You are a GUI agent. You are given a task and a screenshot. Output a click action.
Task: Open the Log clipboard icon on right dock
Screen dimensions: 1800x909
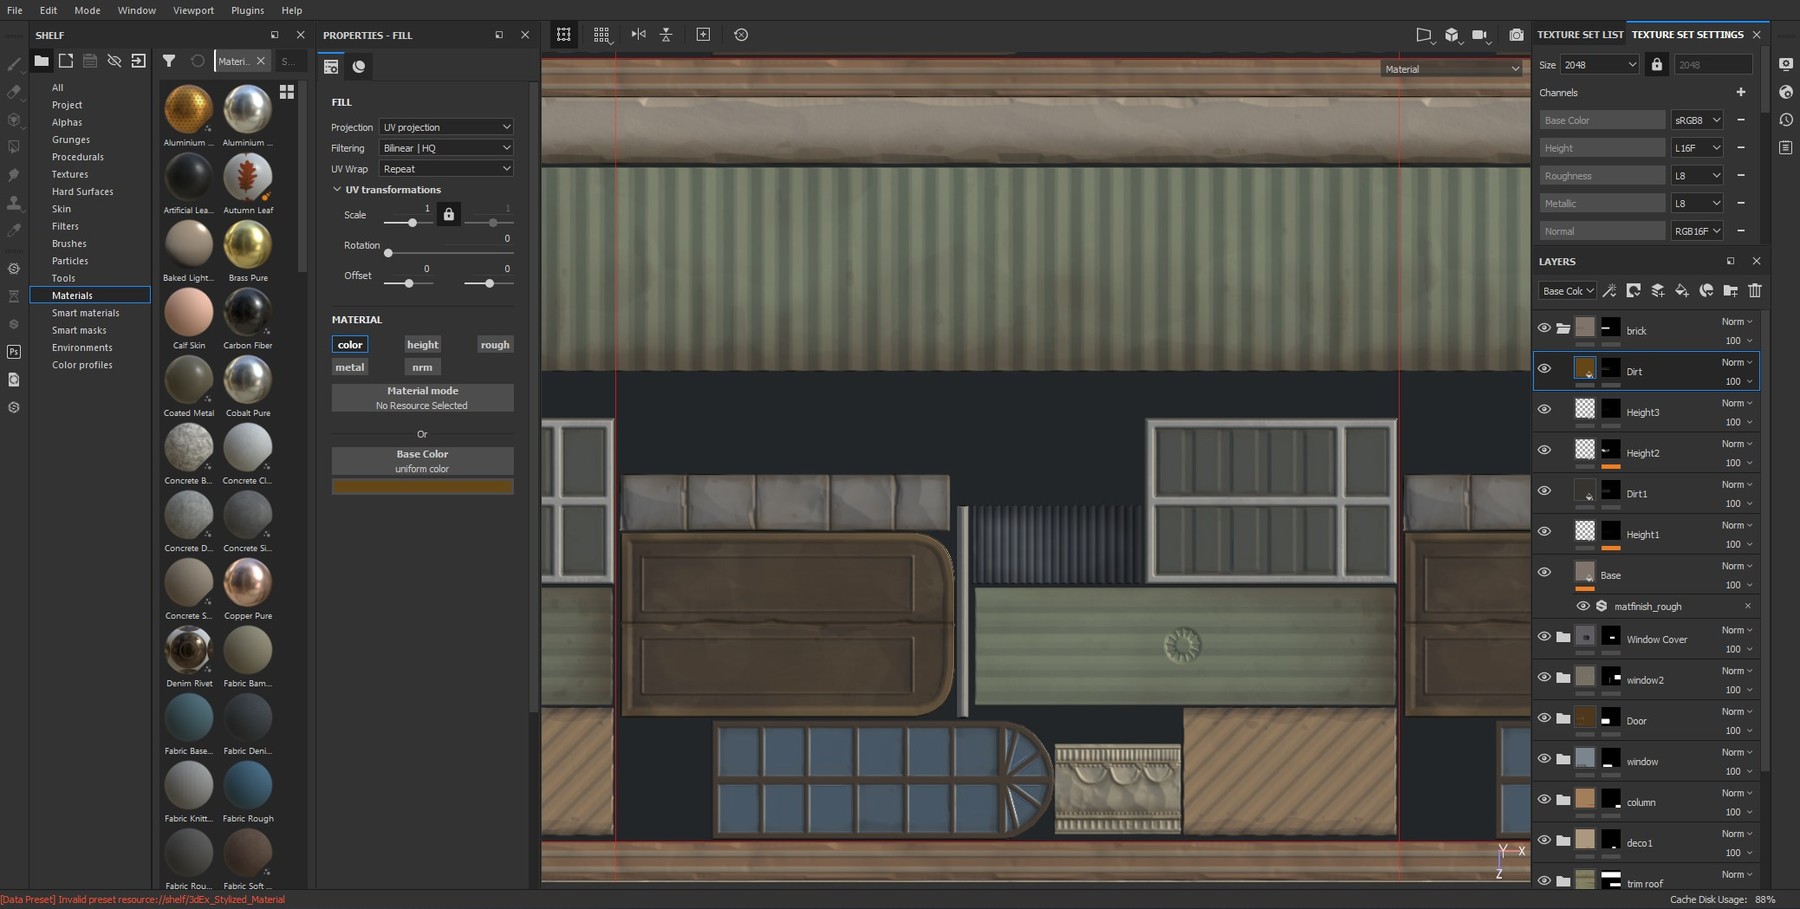coord(1786,147)
